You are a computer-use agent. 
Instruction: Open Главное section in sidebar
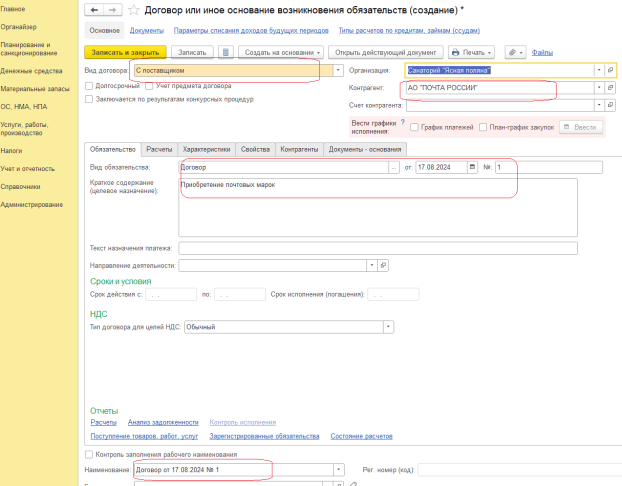pyautogui.click(x=13, y=9)
